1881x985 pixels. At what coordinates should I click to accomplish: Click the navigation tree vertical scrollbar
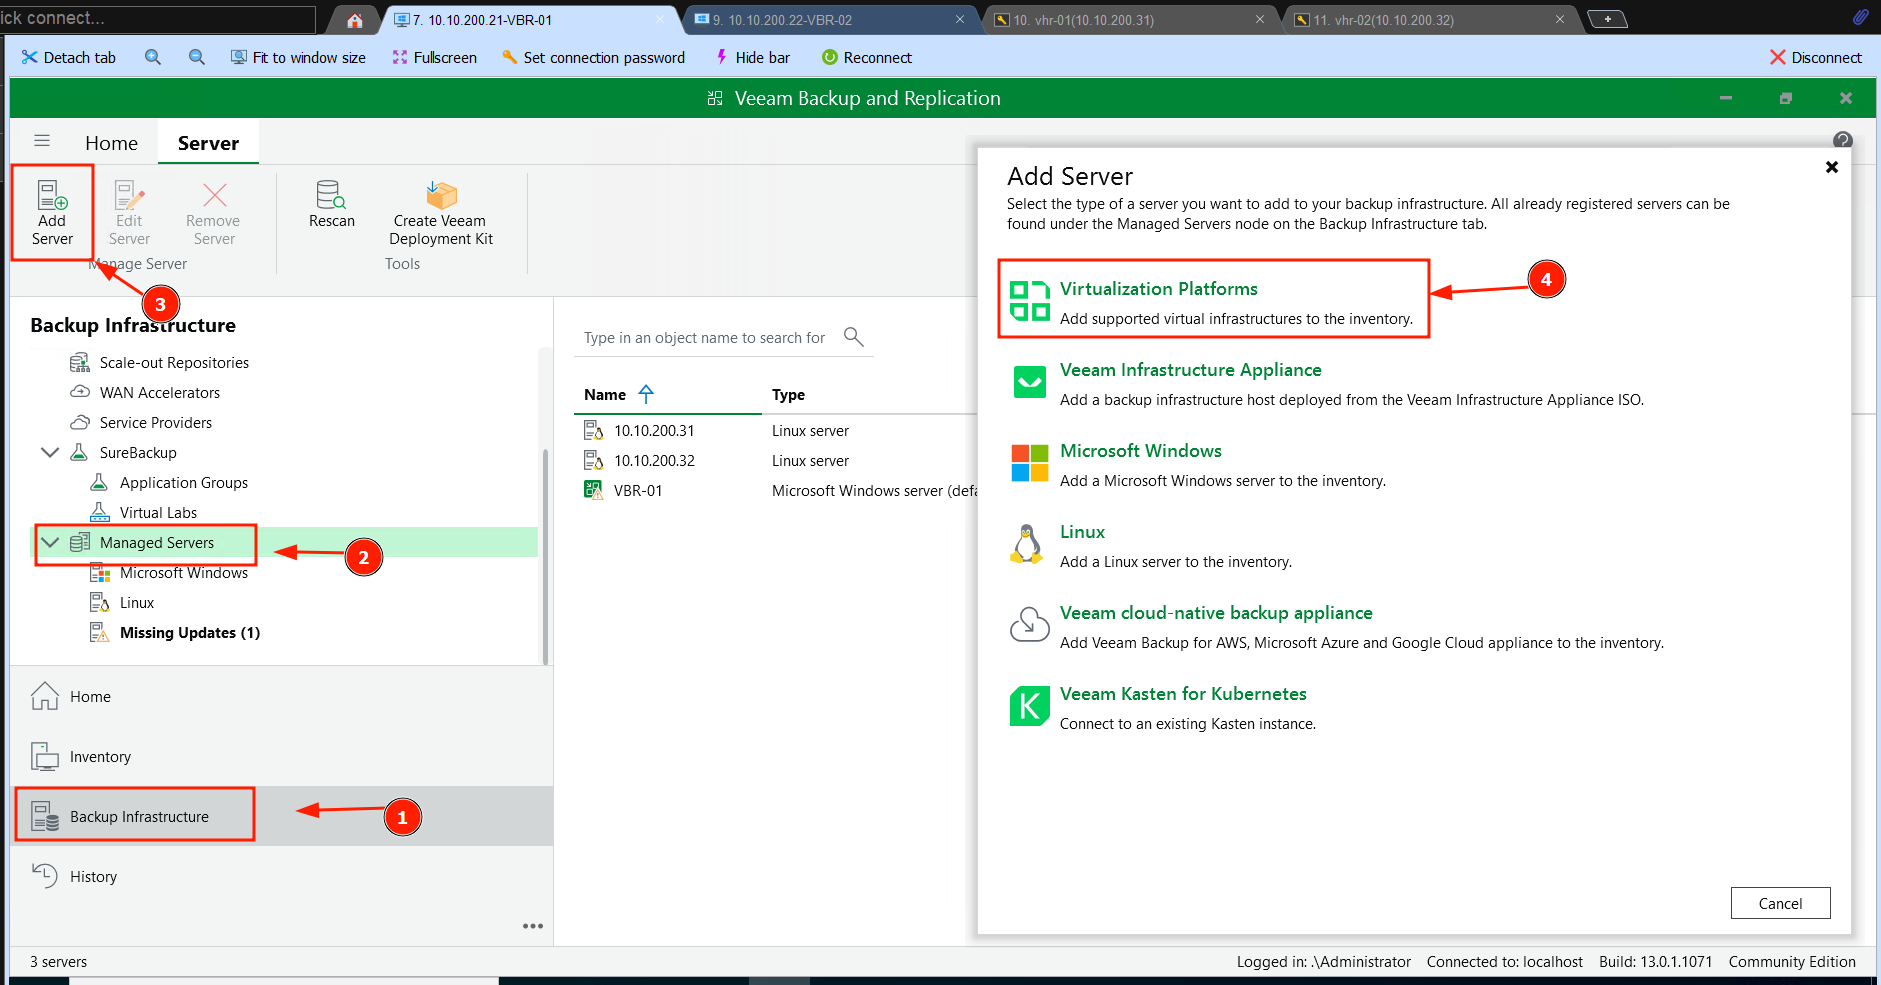click(545, 556)
